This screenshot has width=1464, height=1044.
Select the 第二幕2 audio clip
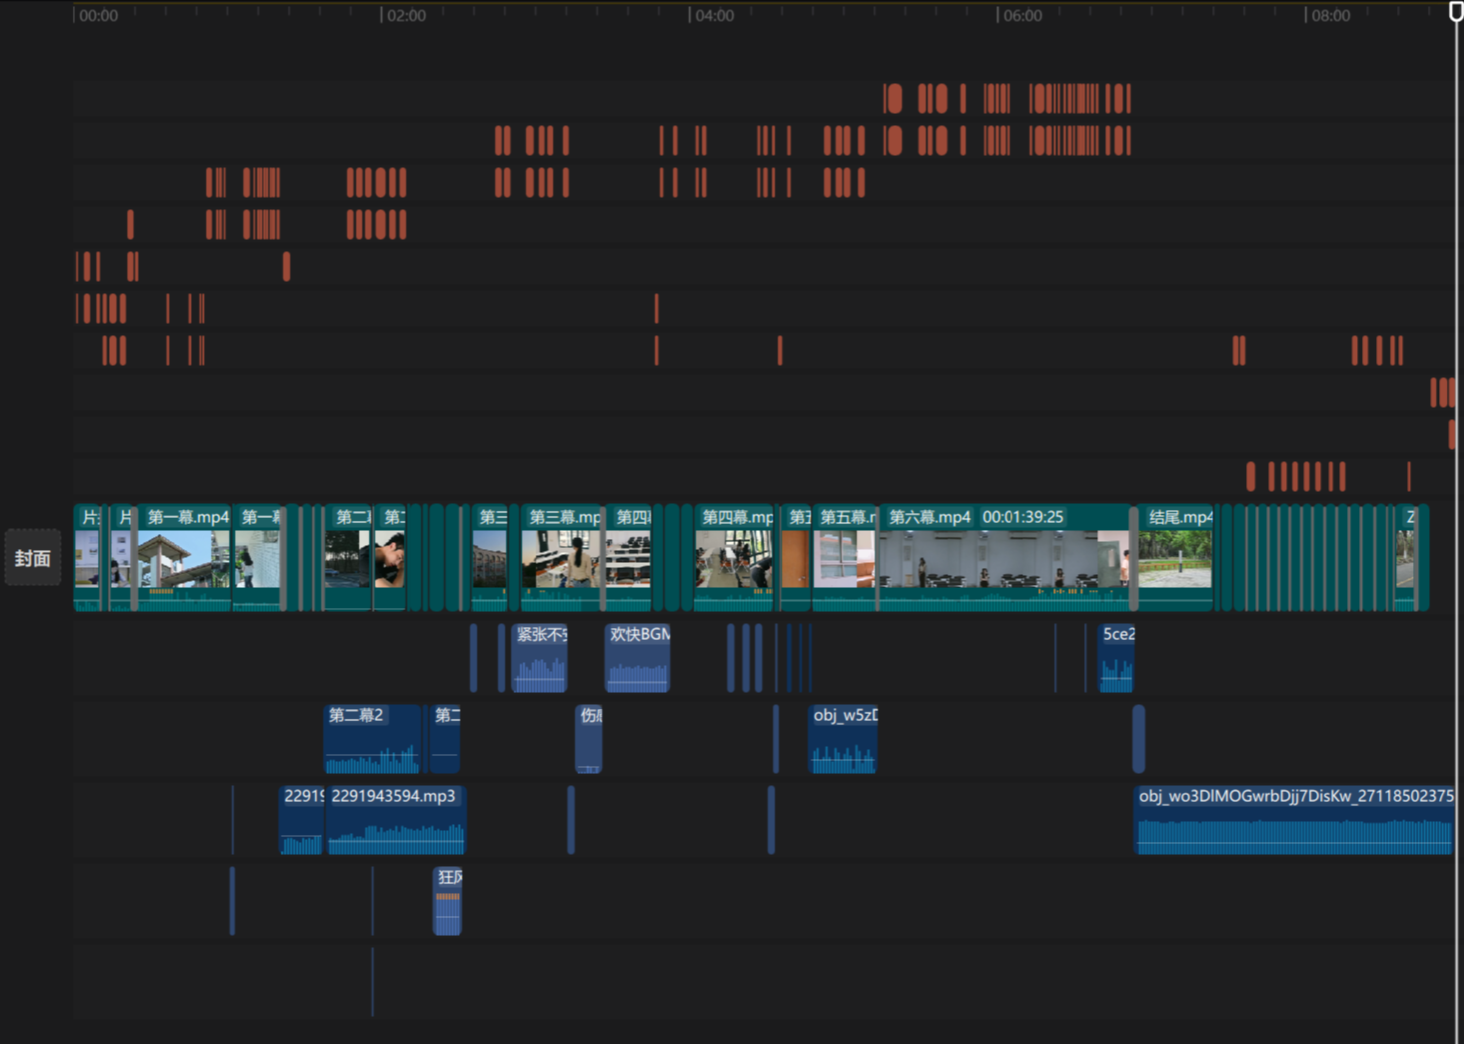(x=372, y=740)
